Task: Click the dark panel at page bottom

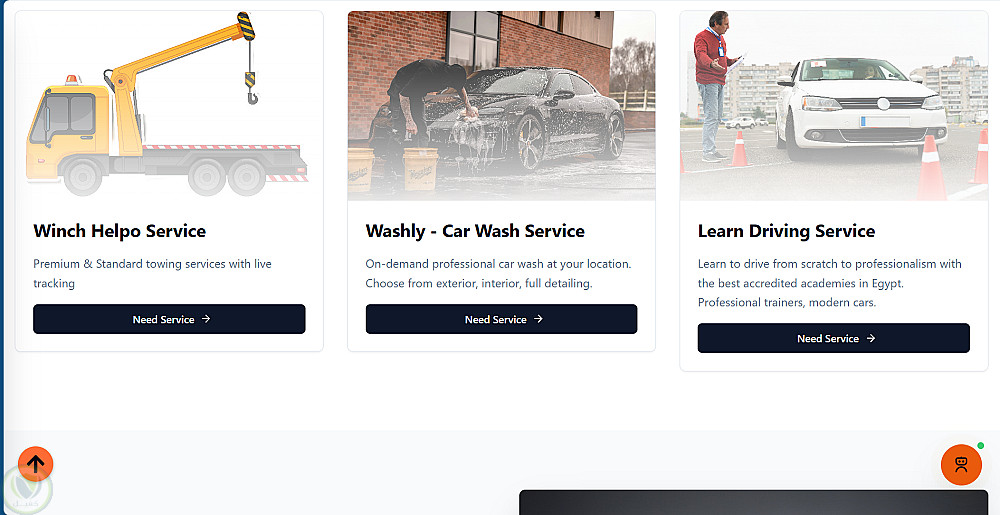Action: click(754, 502)
